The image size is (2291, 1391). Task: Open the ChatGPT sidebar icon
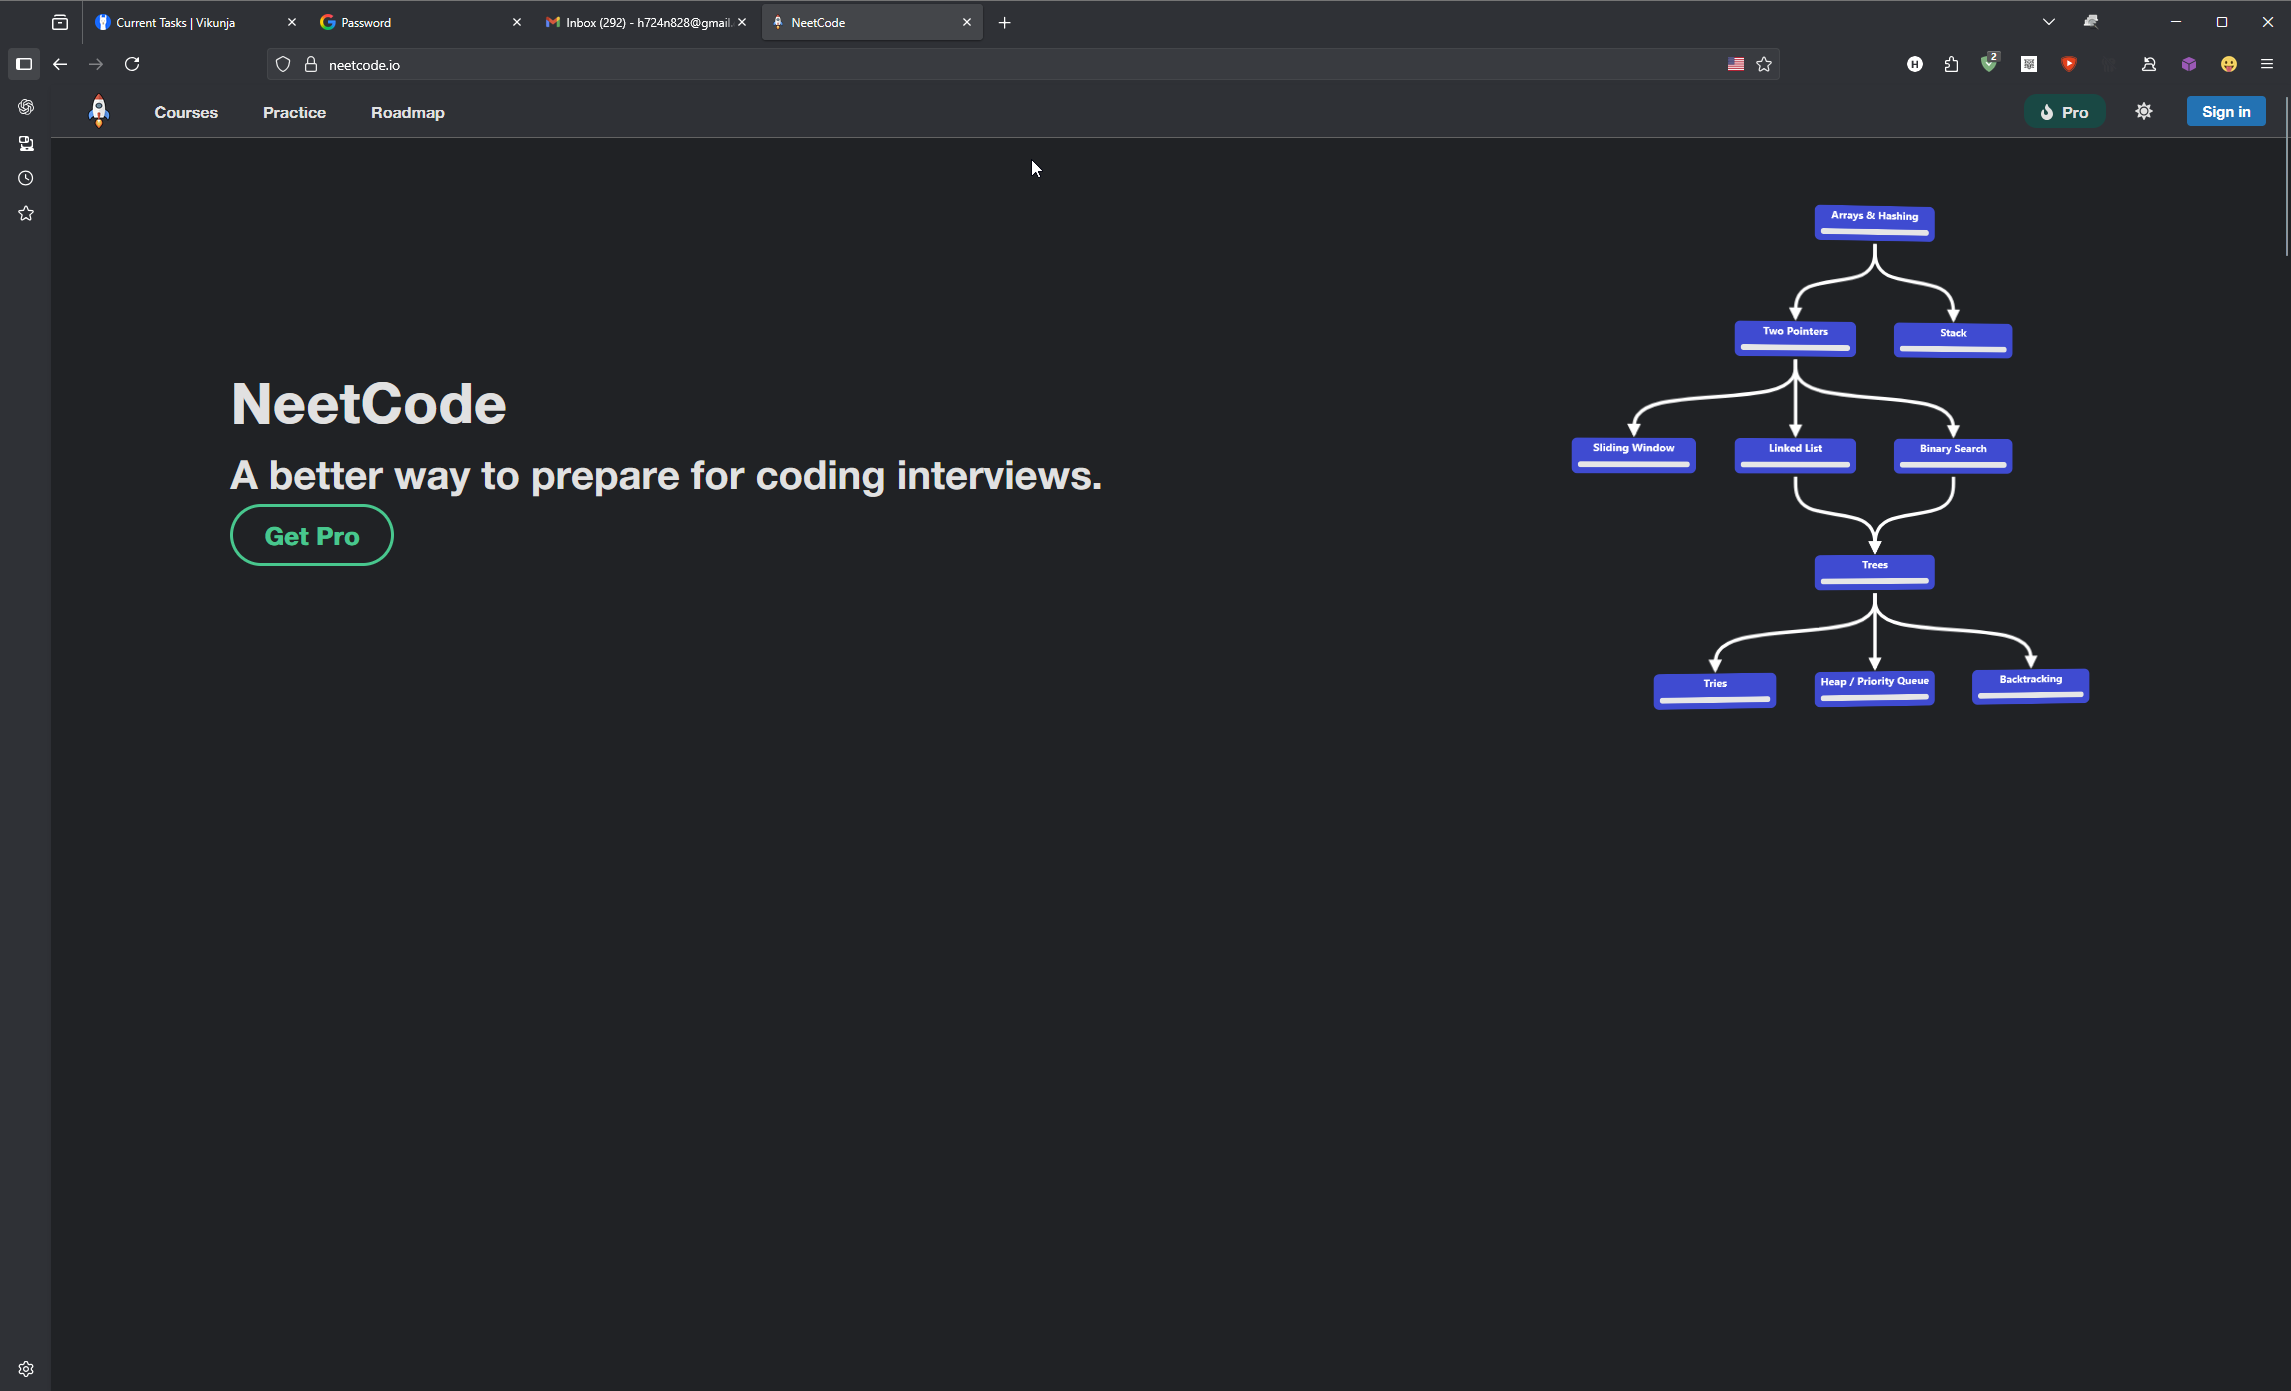point(26,107)
